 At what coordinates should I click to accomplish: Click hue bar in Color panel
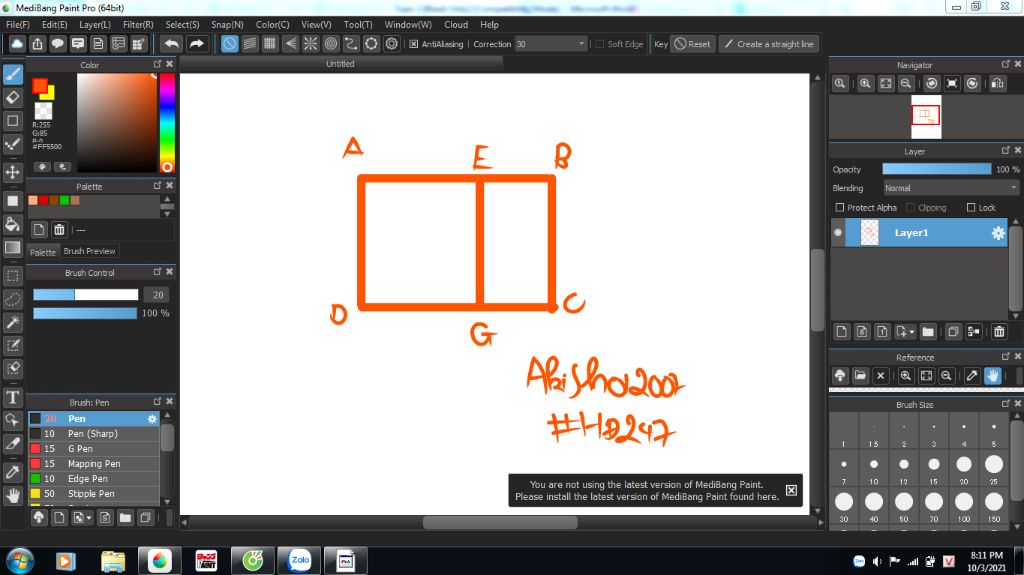coord(167,123)
